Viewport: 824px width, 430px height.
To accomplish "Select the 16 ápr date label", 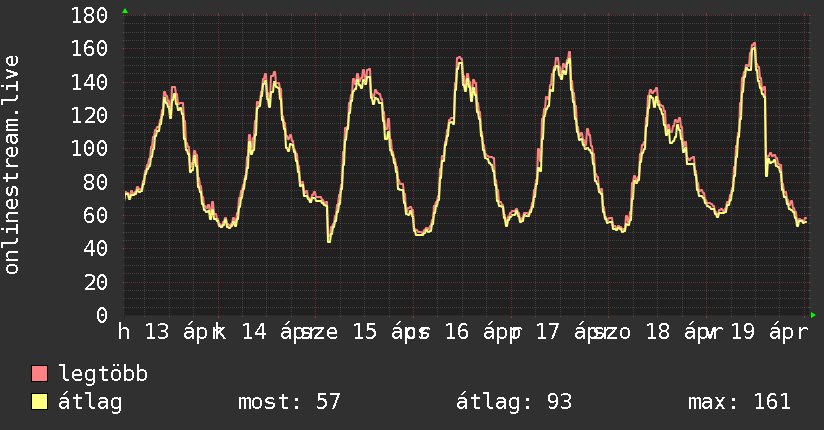I will coord(478,332).
